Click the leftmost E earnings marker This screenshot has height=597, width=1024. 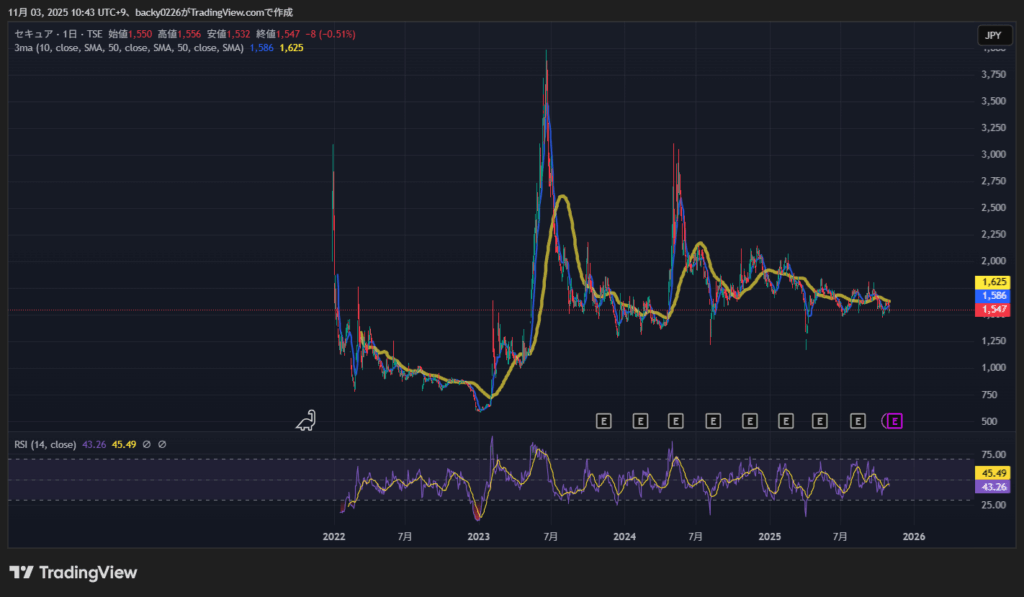pyautogui.click(x=603, y=421)
